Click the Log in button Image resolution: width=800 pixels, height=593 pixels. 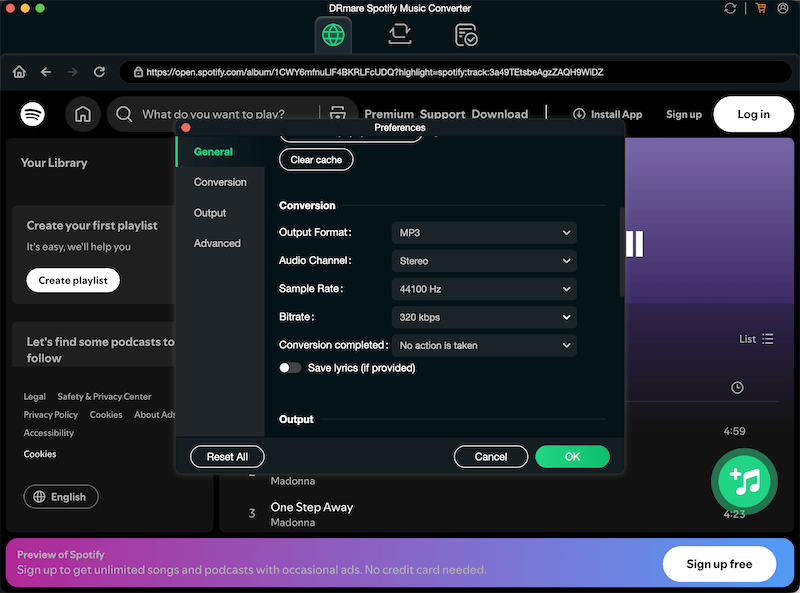click(753, 114)
